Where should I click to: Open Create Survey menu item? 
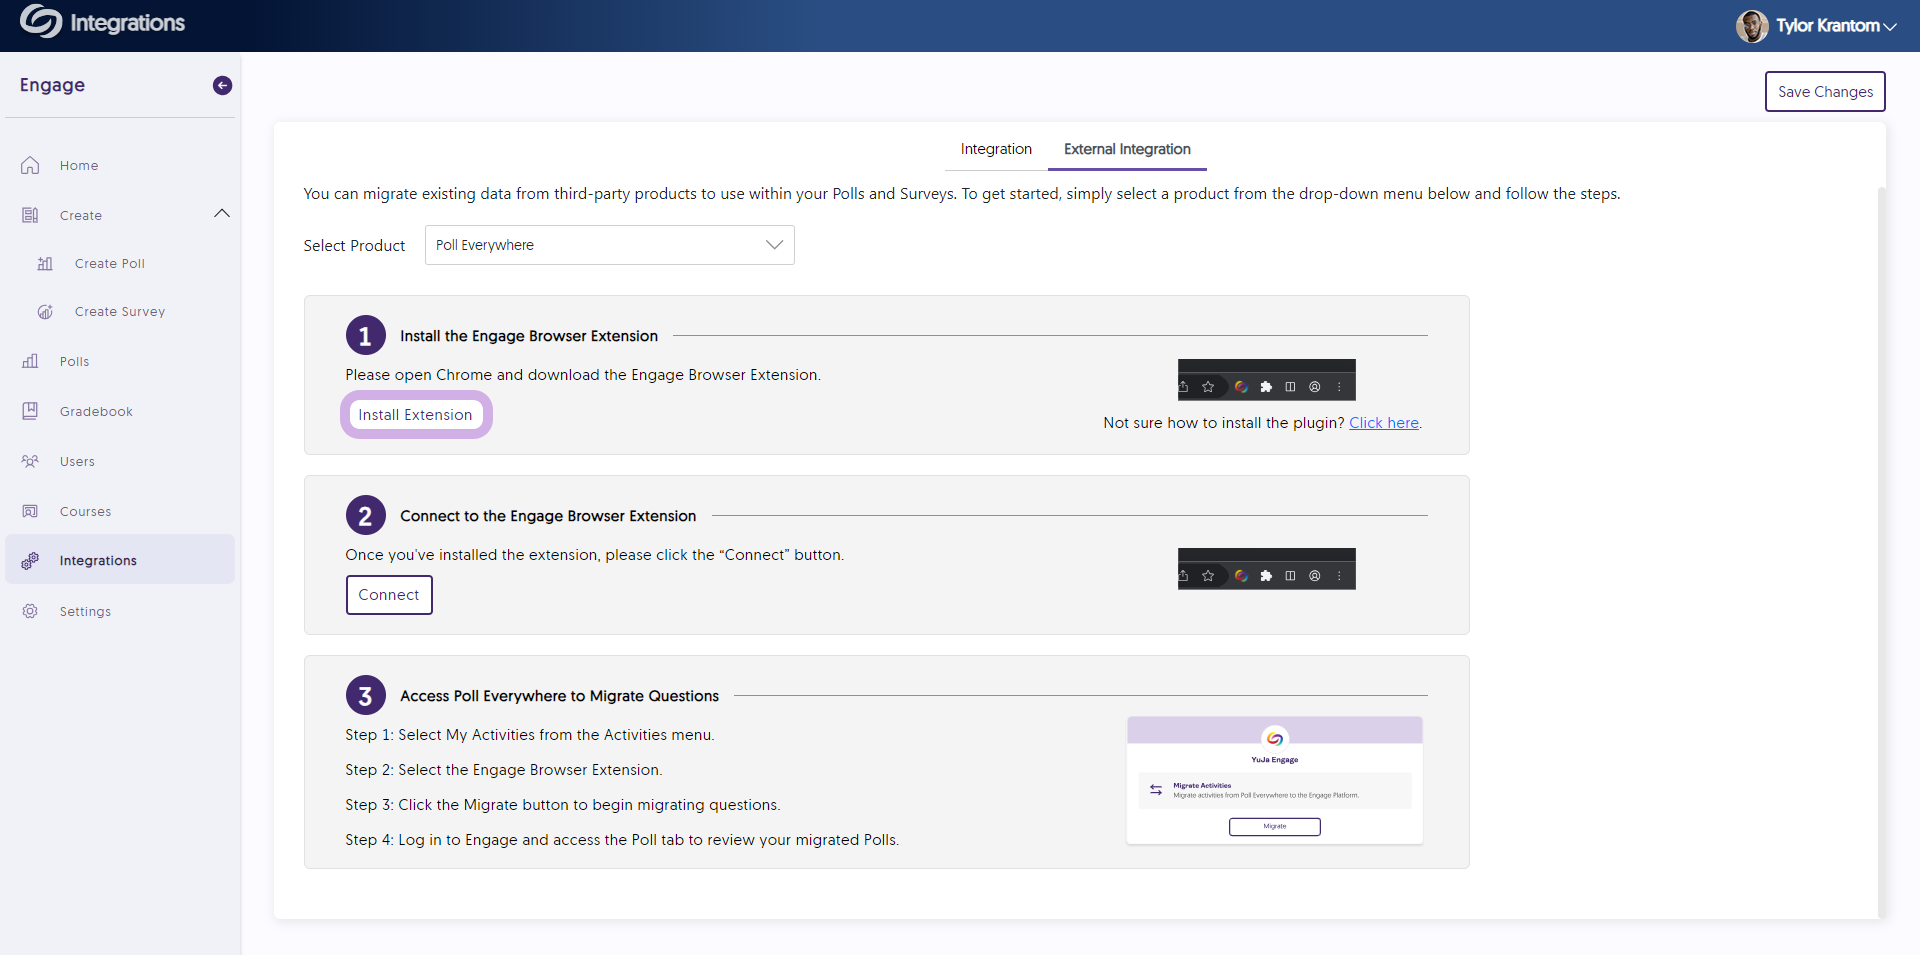pyautogui.click(x=120, y=311)
